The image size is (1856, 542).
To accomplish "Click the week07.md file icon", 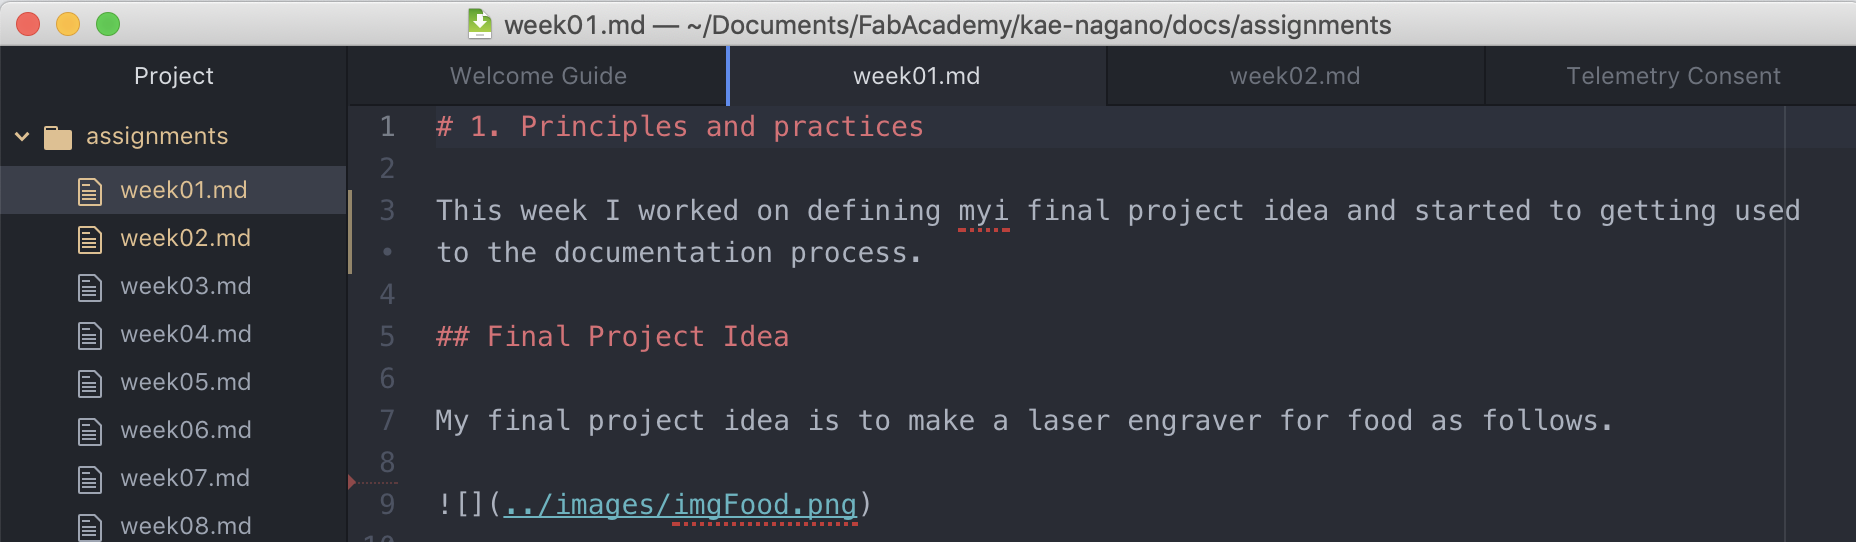I will point(90,479).
